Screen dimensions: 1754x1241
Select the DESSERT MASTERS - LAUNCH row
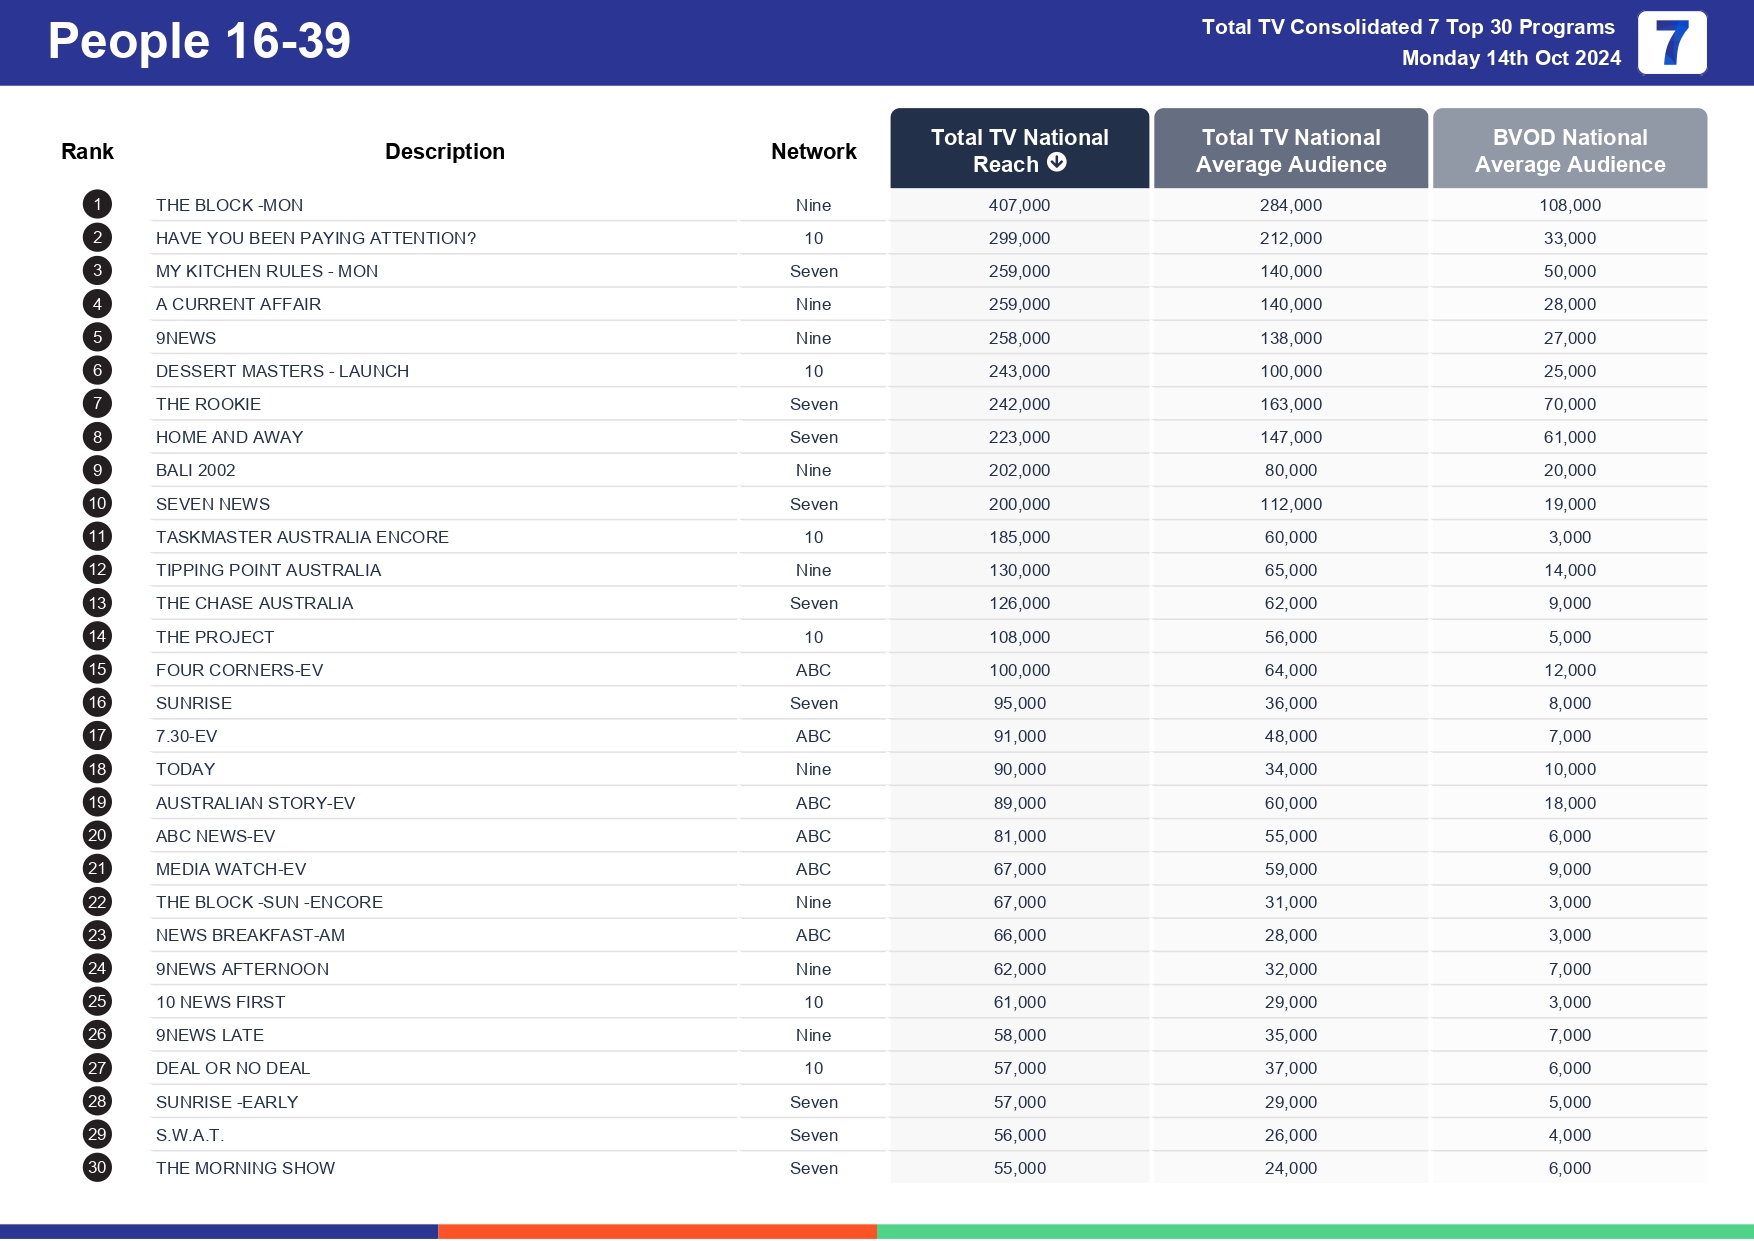pos(283,371)
